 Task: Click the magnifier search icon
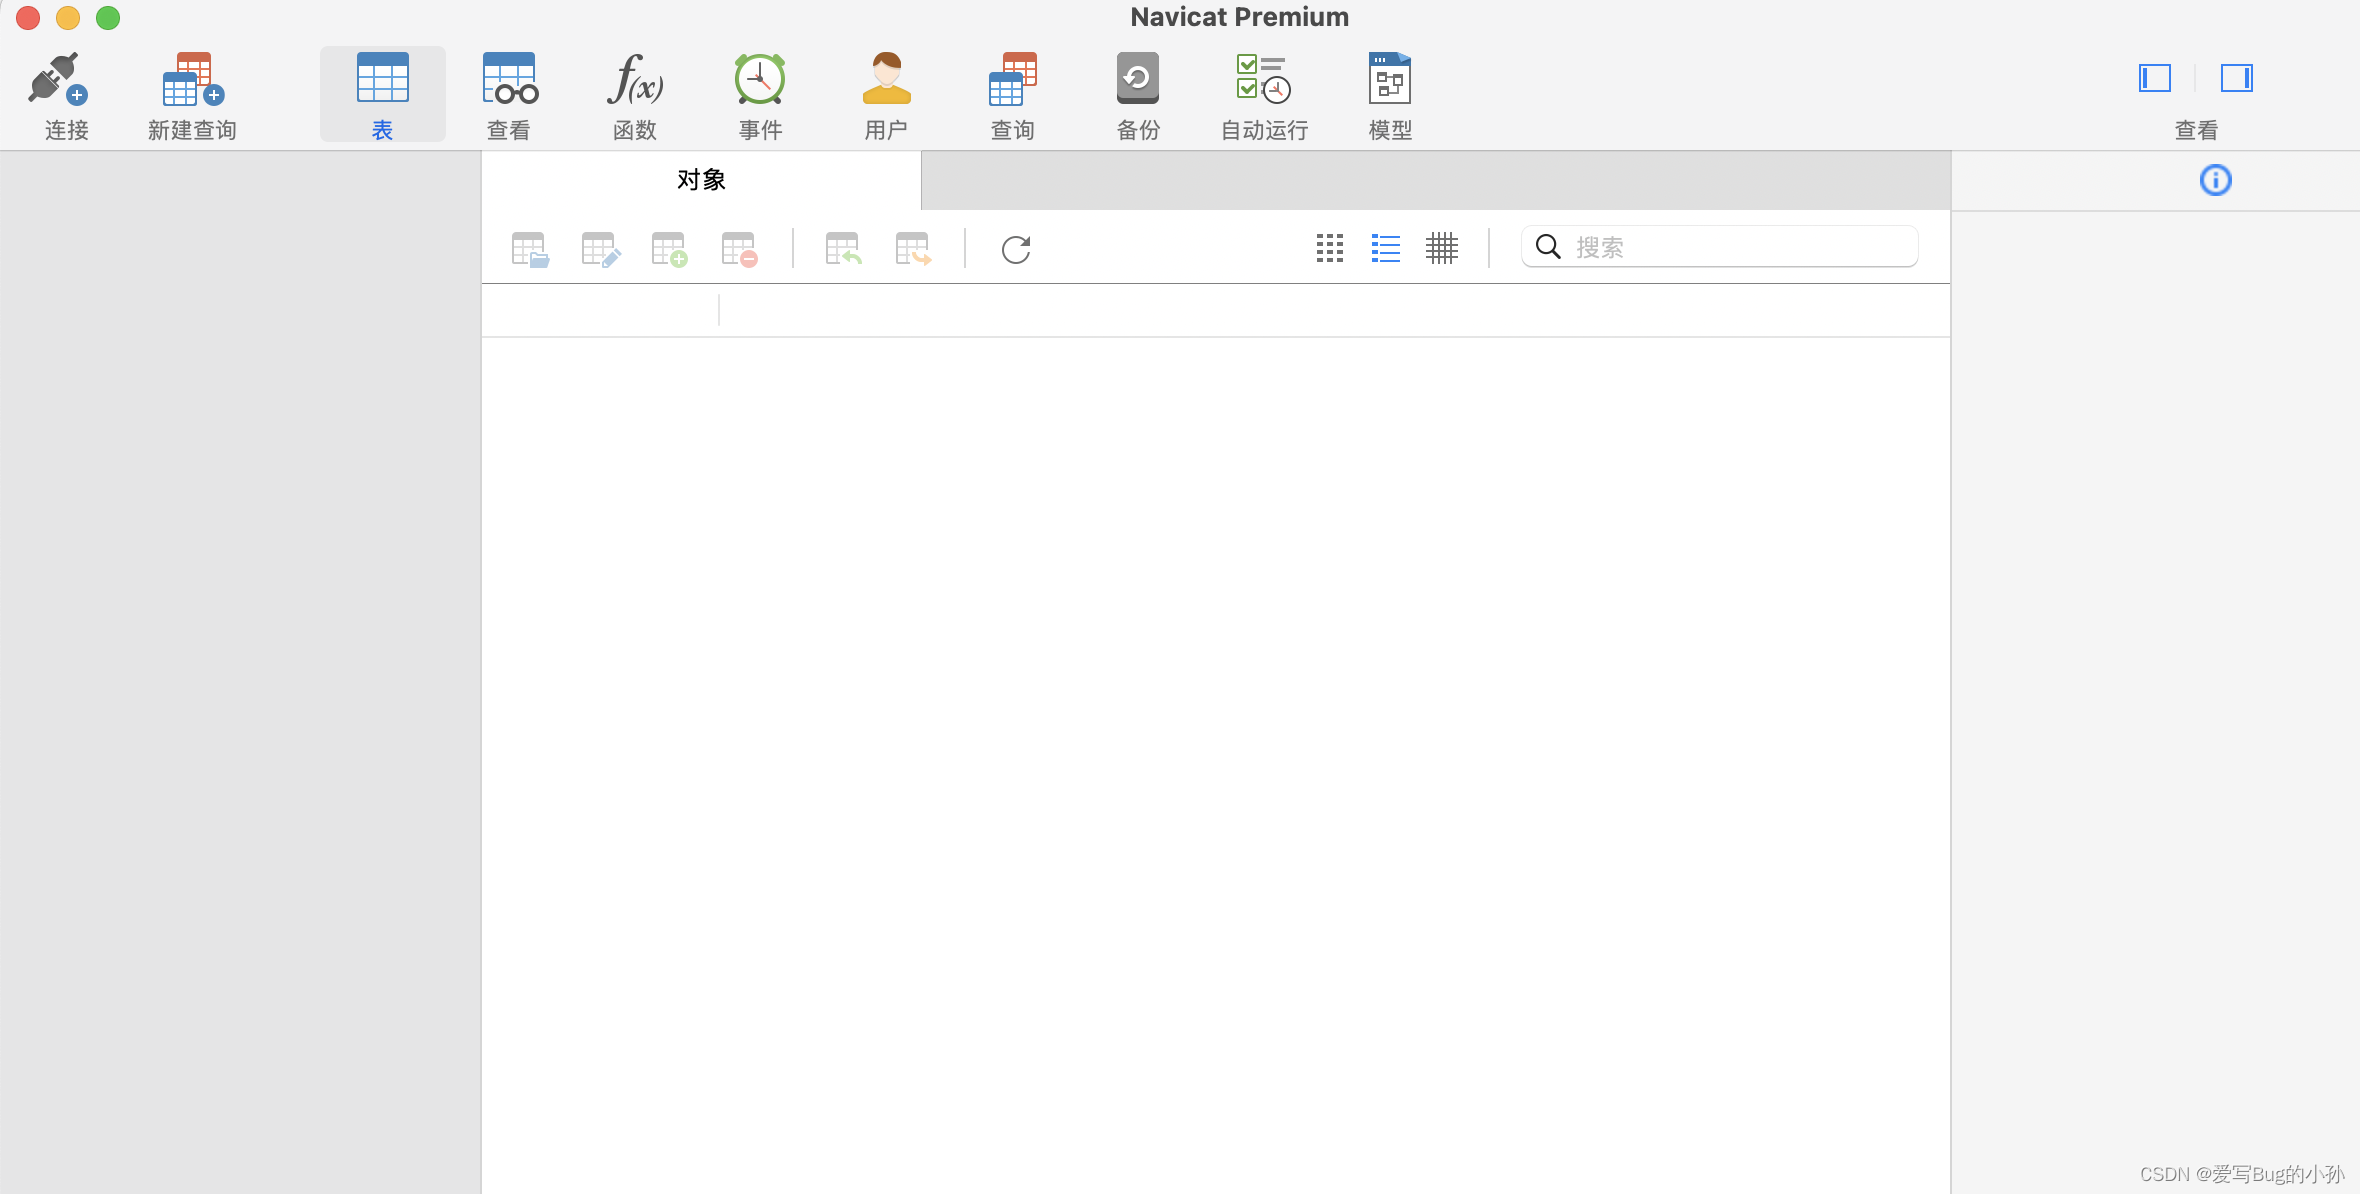1548,247
